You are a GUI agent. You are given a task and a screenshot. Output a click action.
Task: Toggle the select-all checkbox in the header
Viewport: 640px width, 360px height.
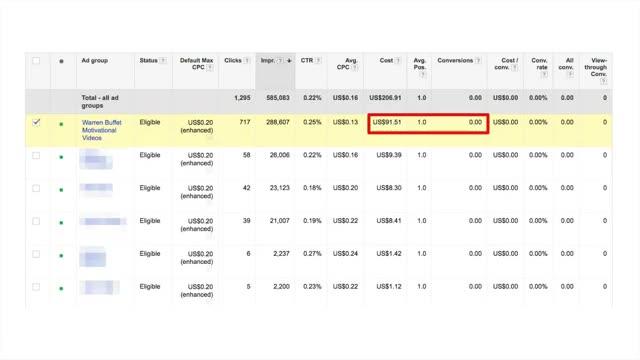(x=36, y=61)
